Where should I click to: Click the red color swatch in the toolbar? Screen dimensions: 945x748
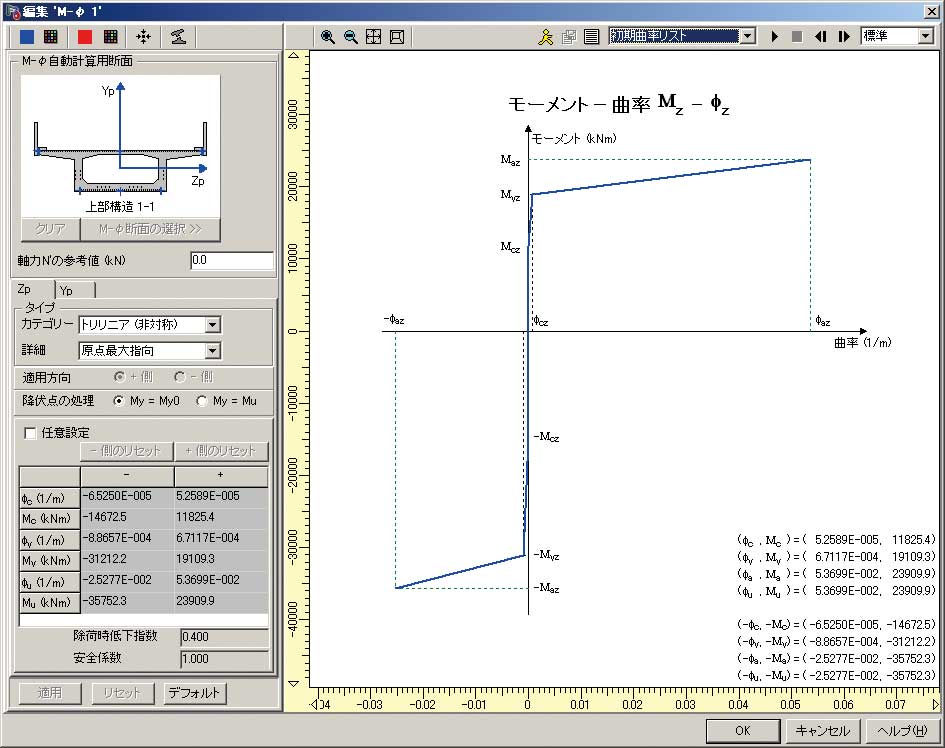click(x=85, y=37)
